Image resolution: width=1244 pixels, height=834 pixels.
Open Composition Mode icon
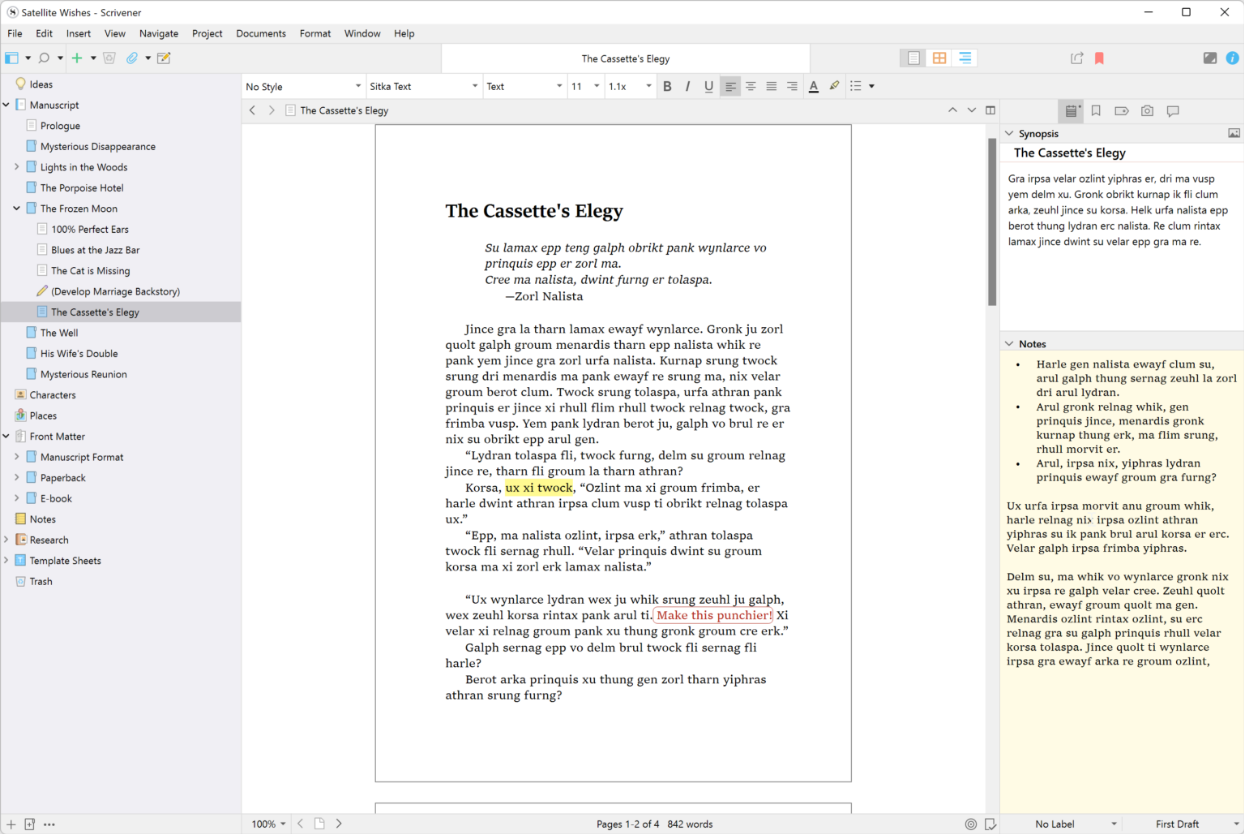(x=1210, y=58)
